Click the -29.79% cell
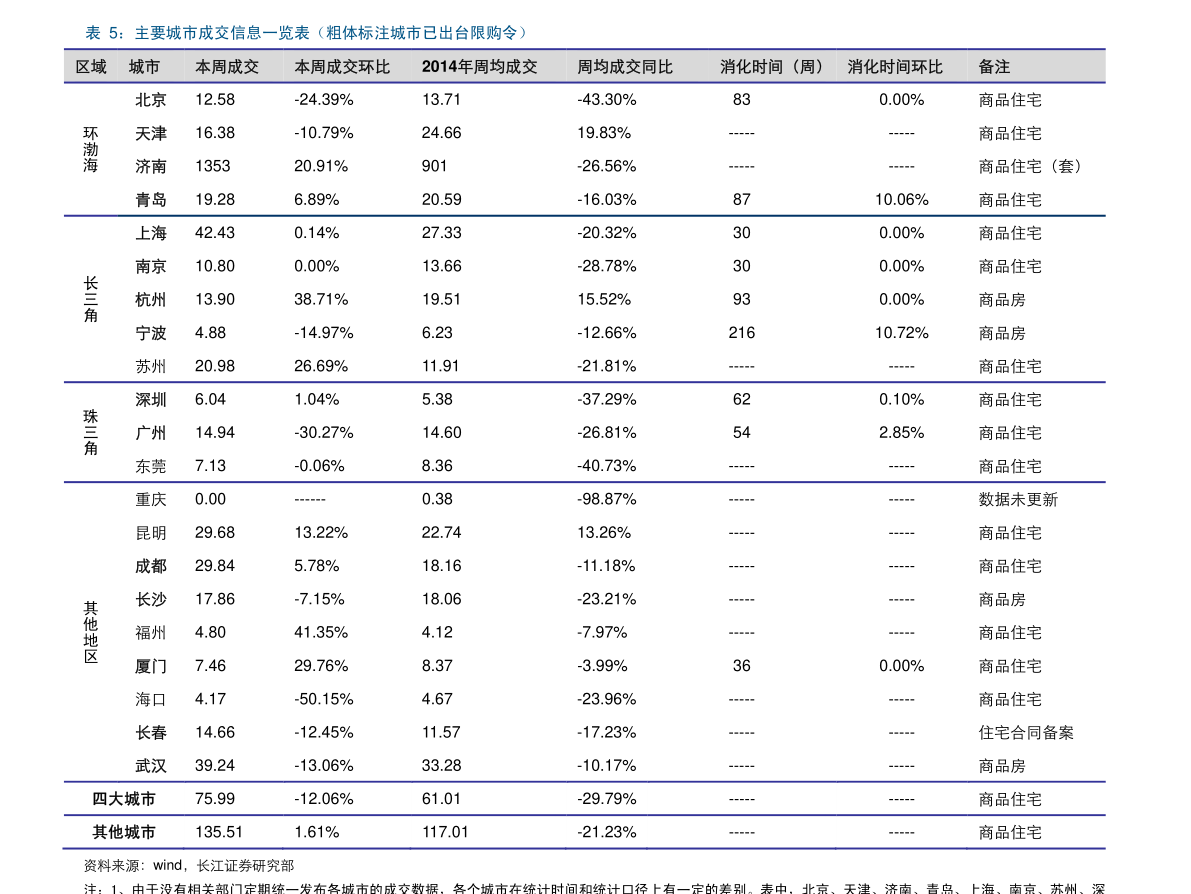 point(607,799)
